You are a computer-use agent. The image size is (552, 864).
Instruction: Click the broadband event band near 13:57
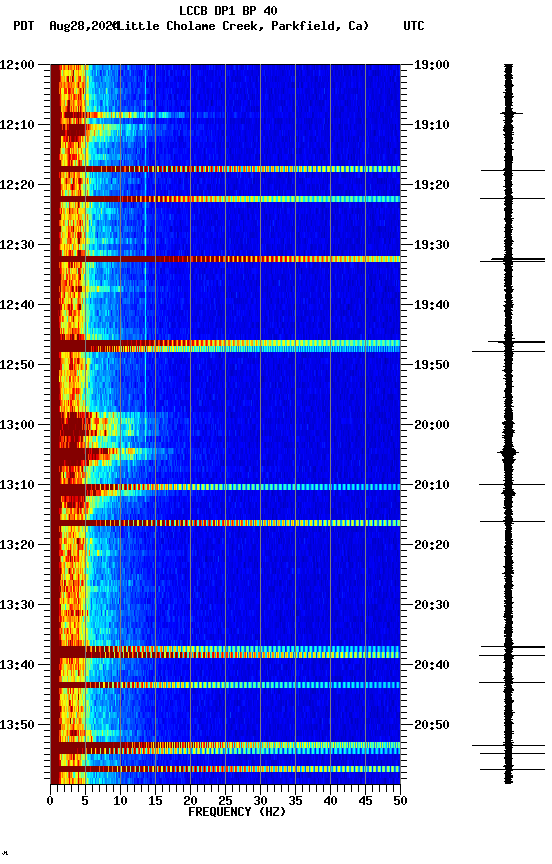[225, 769]
